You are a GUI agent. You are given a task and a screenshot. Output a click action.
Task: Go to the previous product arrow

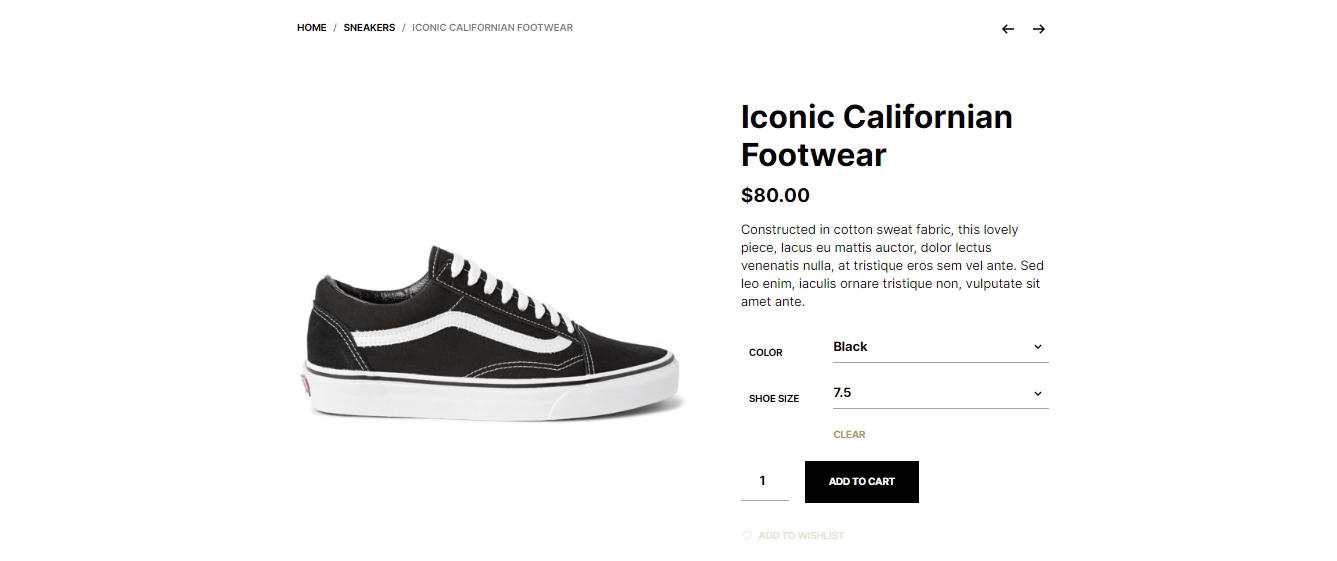click(x=1008, y=29)
